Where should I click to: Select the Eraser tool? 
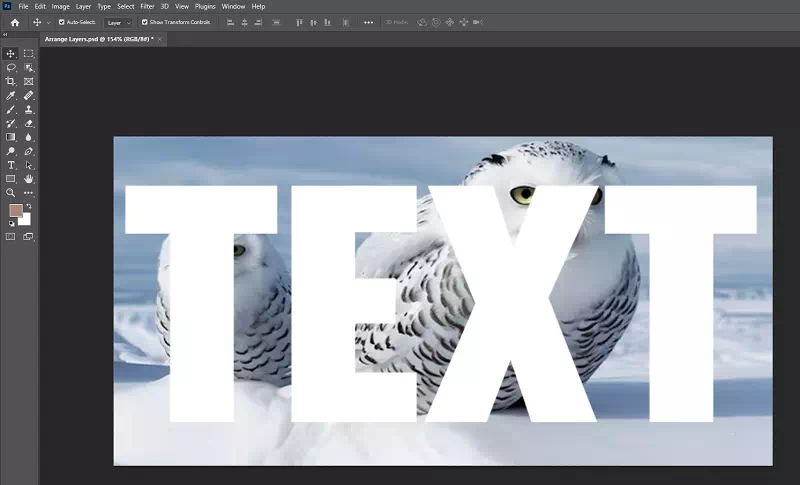[x=29, y=123]
